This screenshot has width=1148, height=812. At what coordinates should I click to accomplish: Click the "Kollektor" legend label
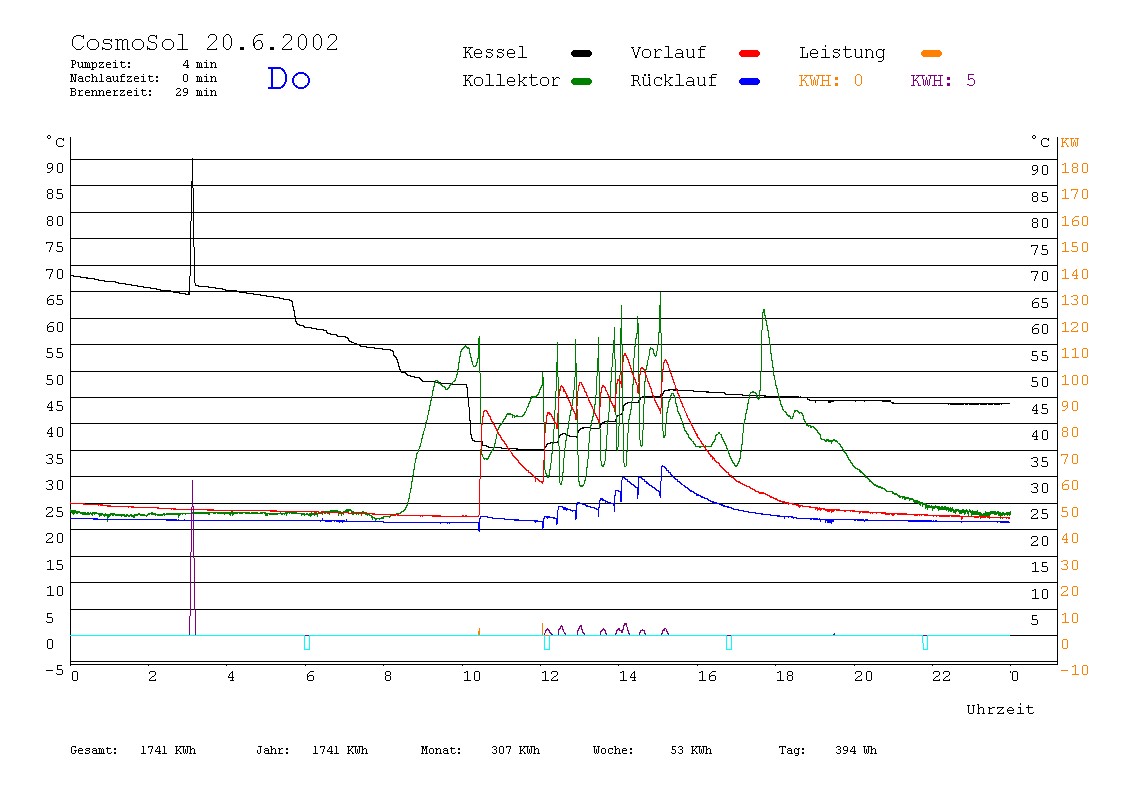click(510, 81)
